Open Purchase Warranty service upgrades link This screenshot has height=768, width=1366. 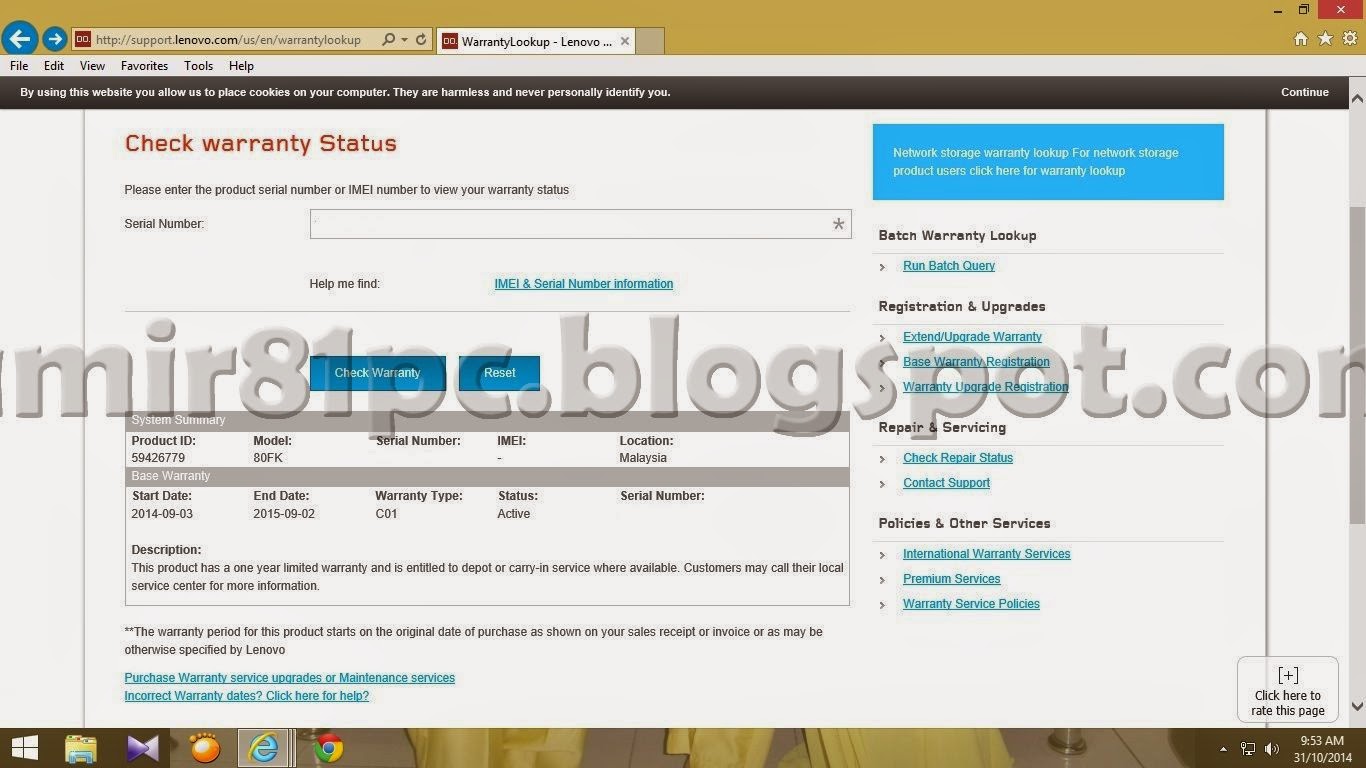tap(289, 678)
